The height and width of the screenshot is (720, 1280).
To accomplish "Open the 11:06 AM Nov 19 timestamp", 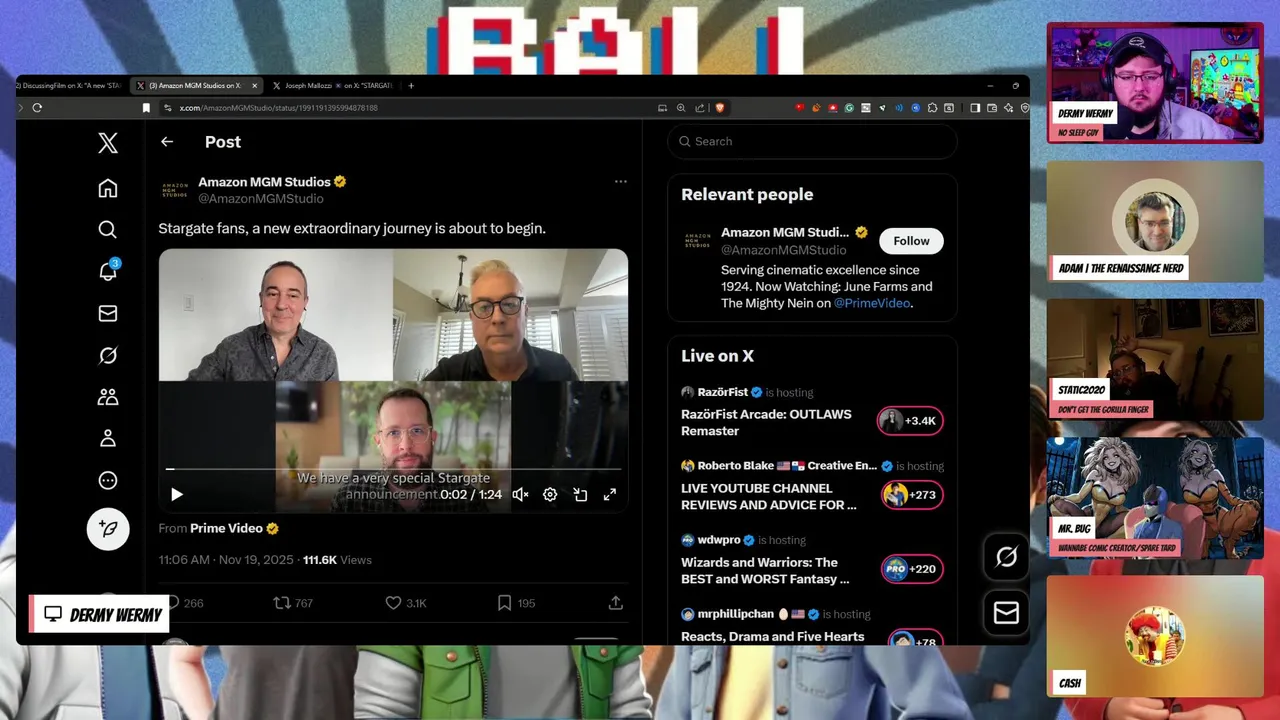I will (226, 560).
